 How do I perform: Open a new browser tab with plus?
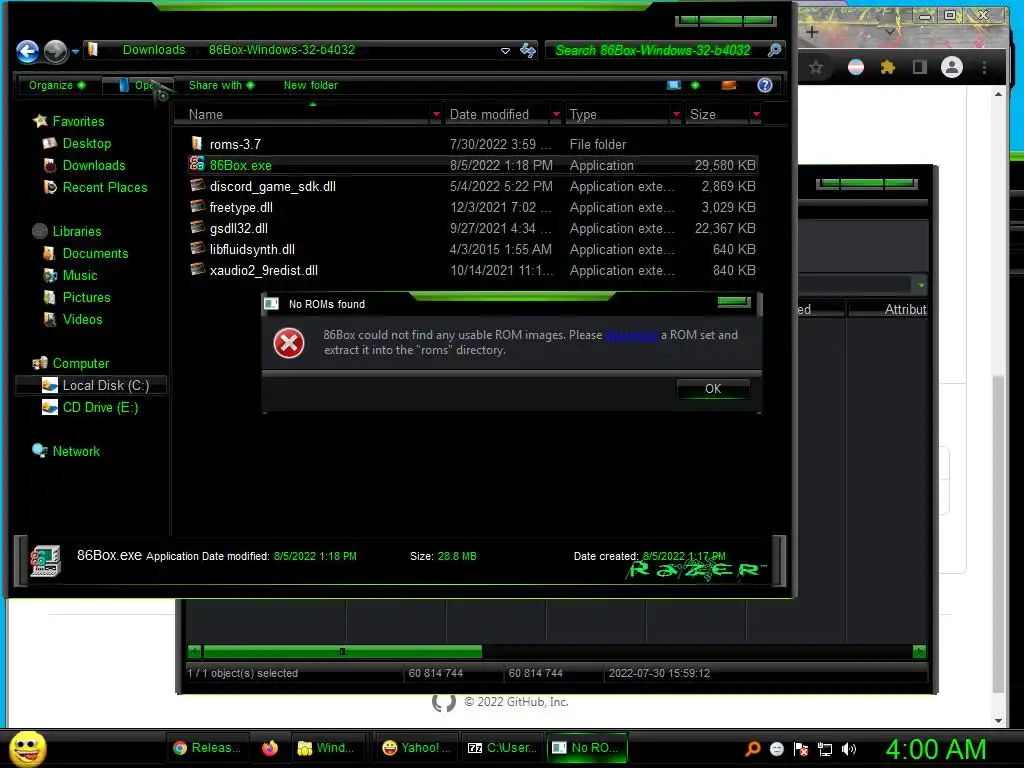point(812,32)
